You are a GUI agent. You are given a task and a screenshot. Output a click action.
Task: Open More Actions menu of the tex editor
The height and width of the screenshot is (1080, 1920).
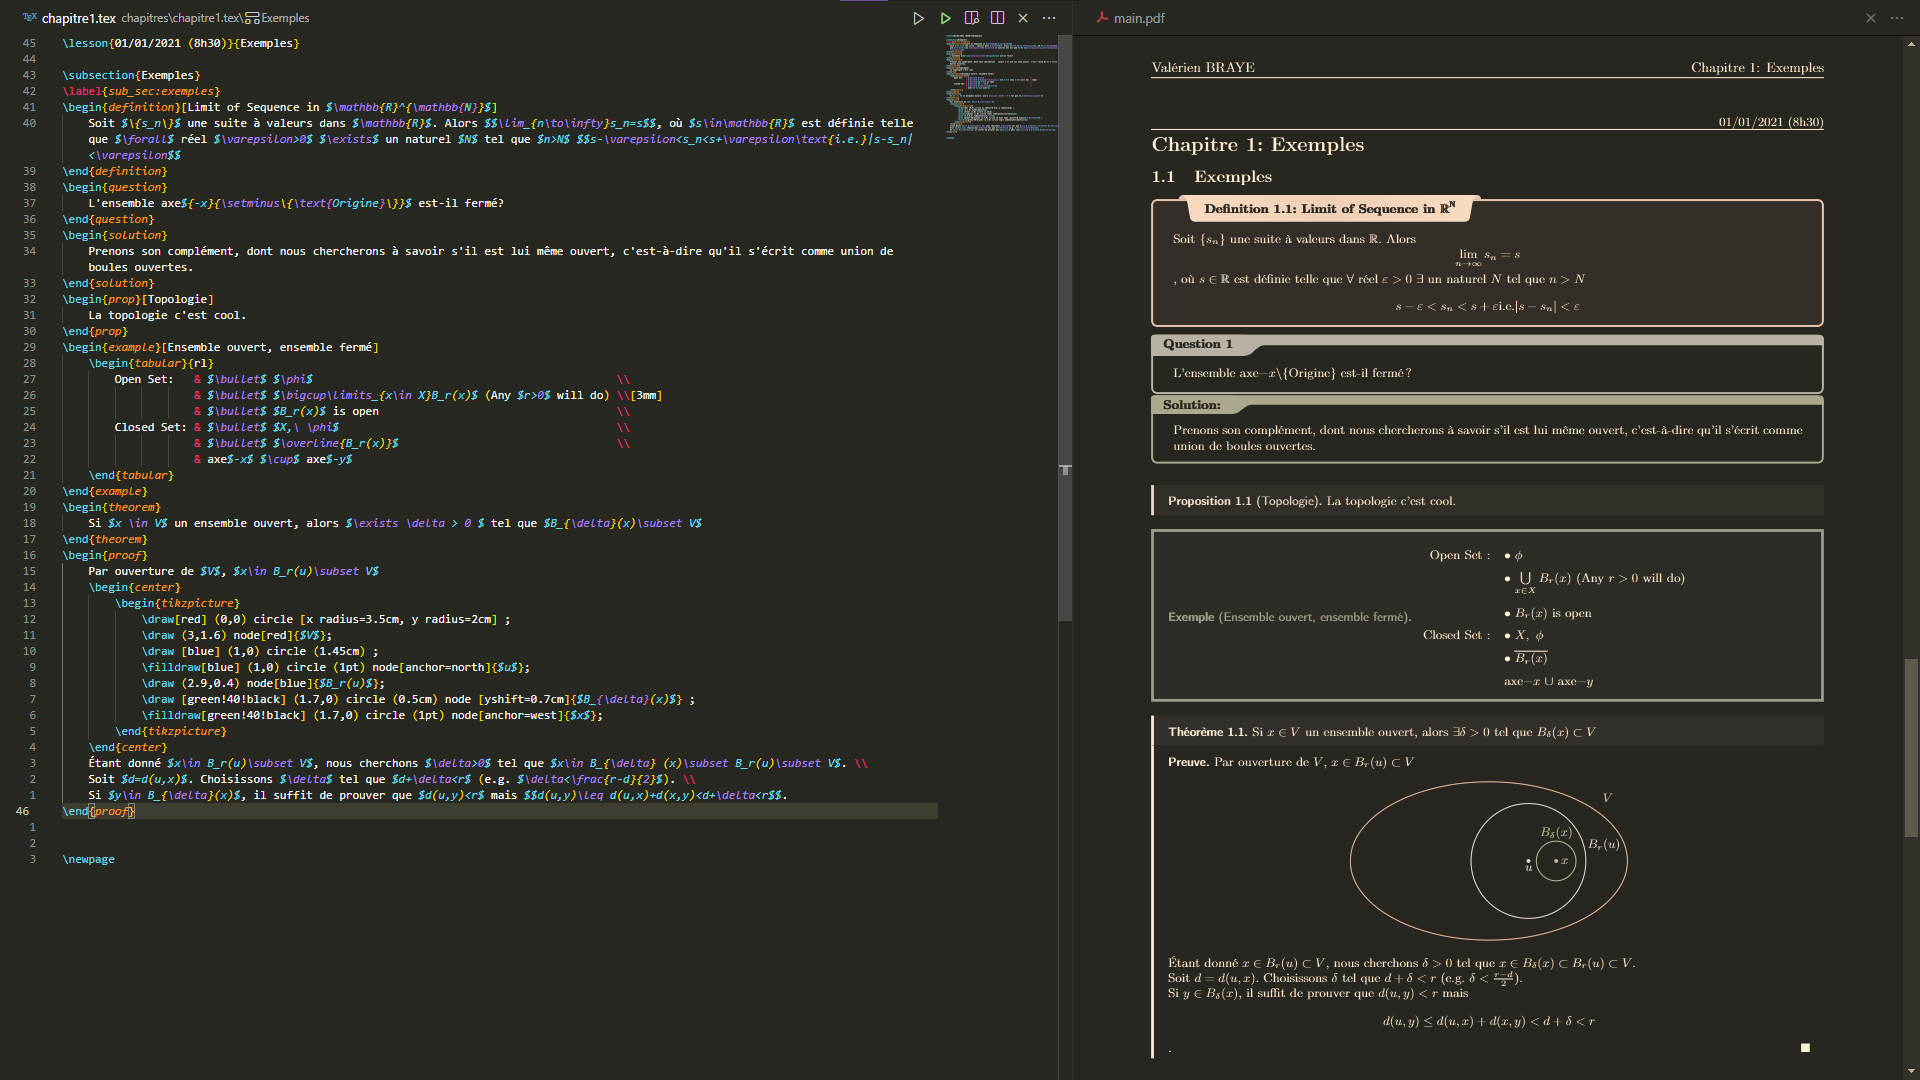(x=1049, y=18)
